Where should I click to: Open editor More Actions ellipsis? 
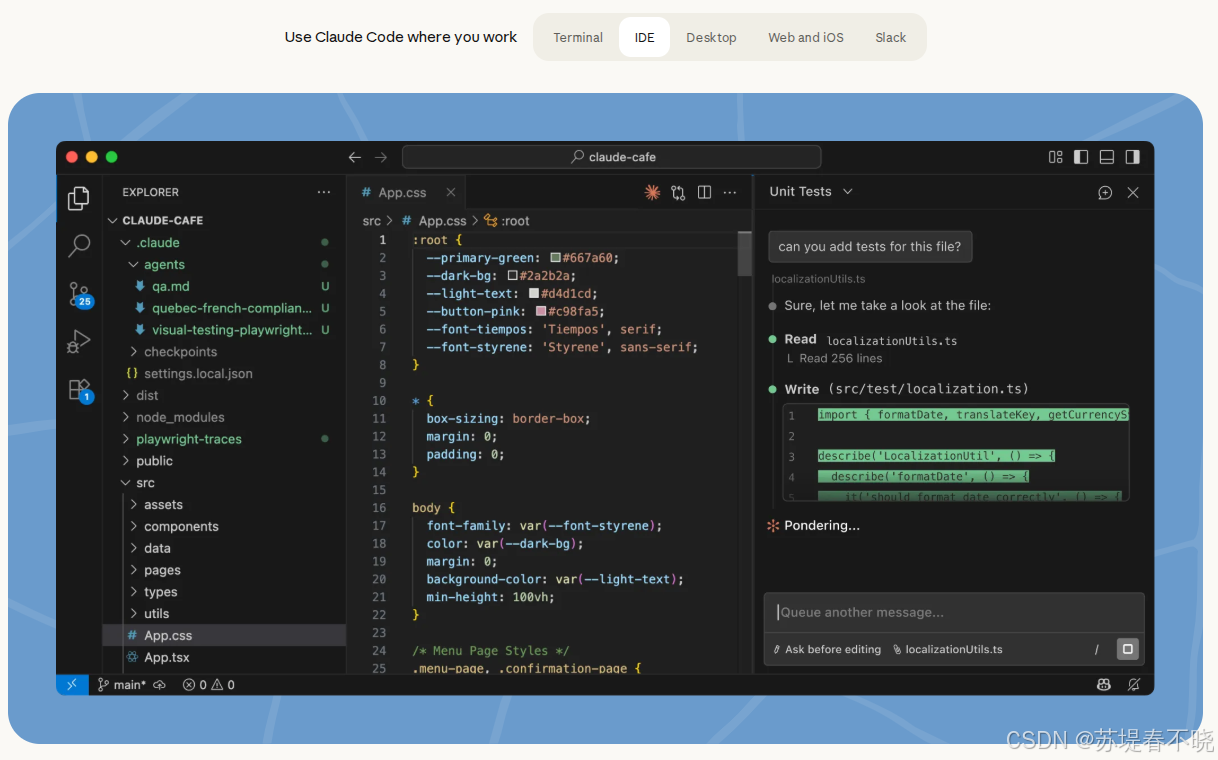click(x=730, y=192)
